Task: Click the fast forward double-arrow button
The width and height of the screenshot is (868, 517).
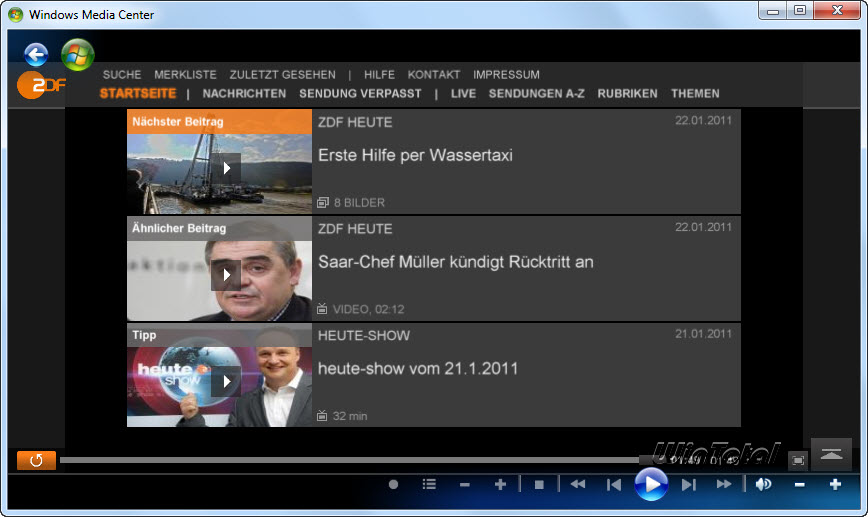Action: click(x=724, y=485)
